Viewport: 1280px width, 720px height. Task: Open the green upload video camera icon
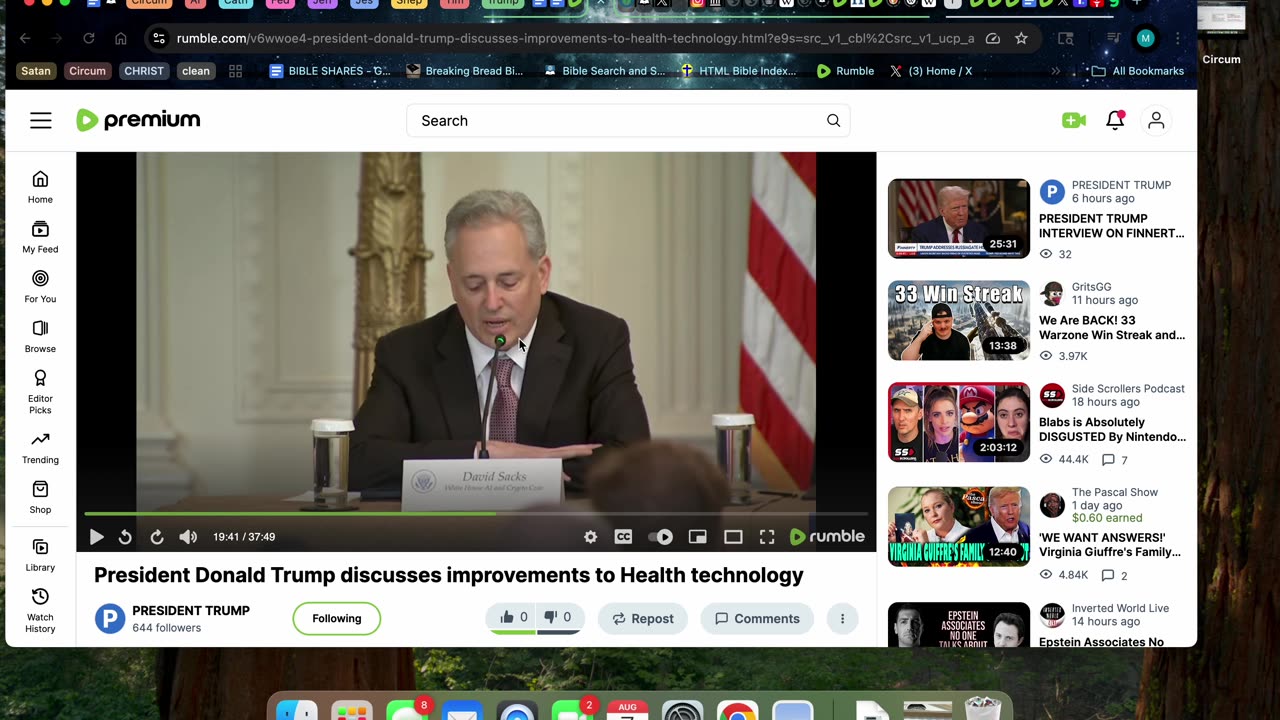(1074, 120)
